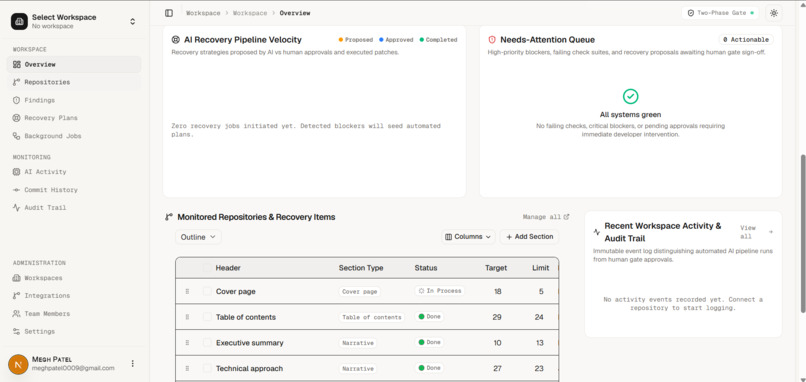
Task: Check the Table of contents checkbox
Action: 207,317
